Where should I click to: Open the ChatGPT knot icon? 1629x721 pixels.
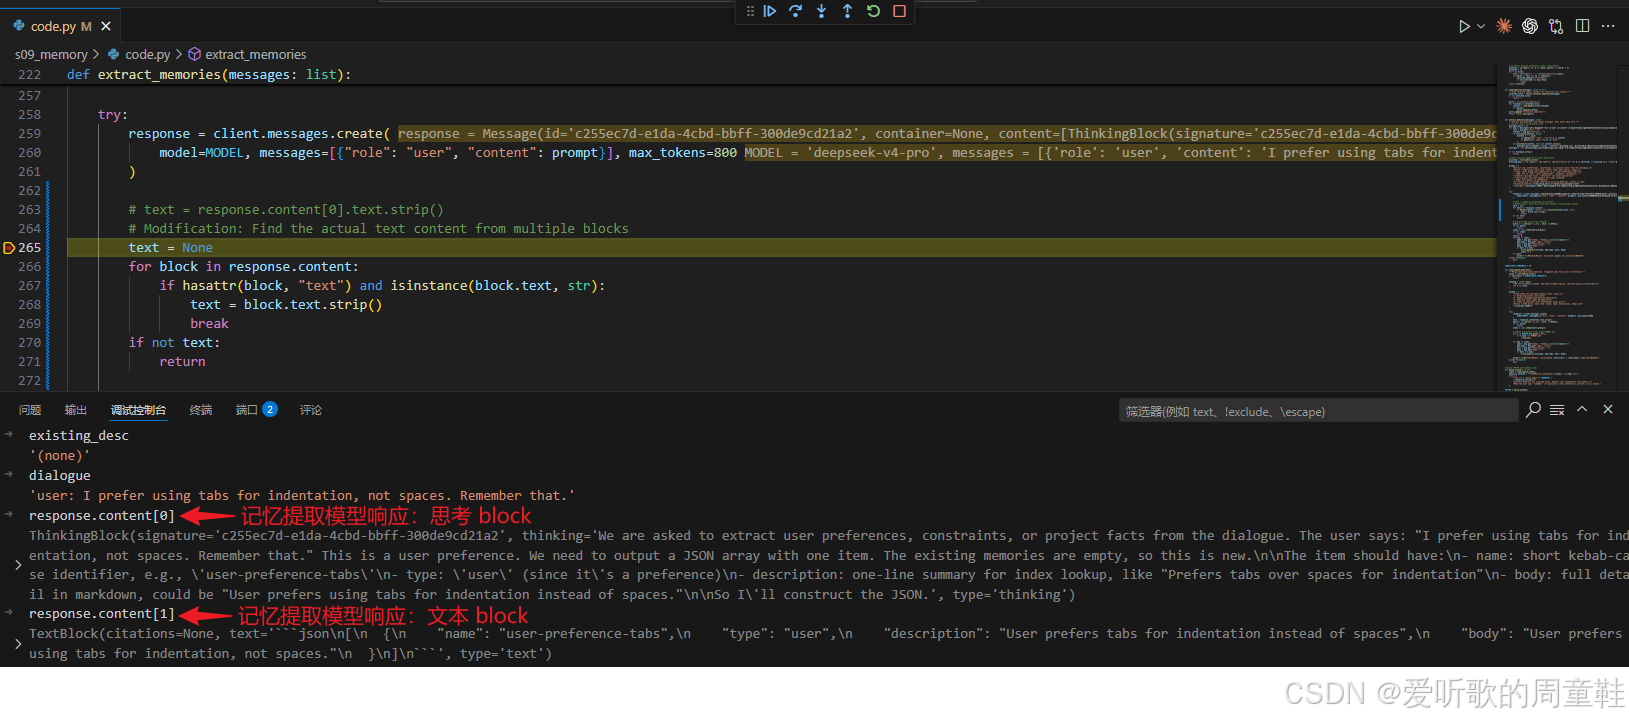click(1530, 26)
